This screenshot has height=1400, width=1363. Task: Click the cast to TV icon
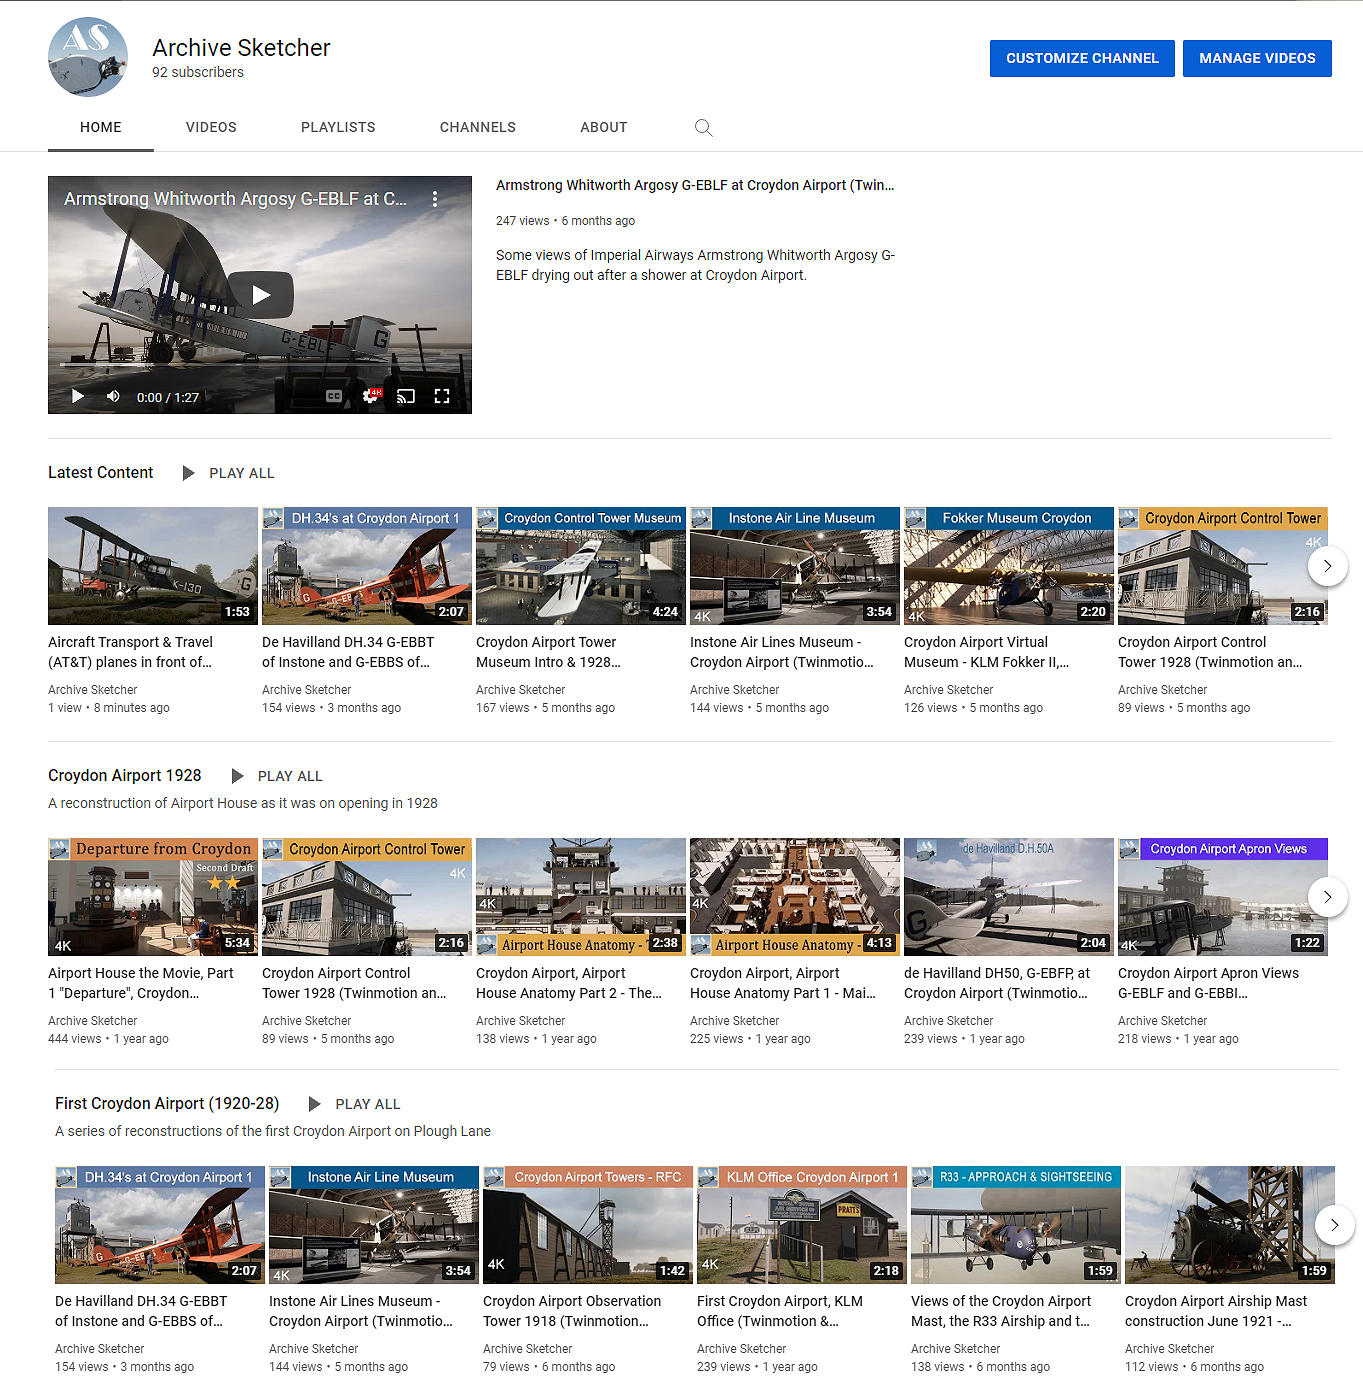click(406, 396)
